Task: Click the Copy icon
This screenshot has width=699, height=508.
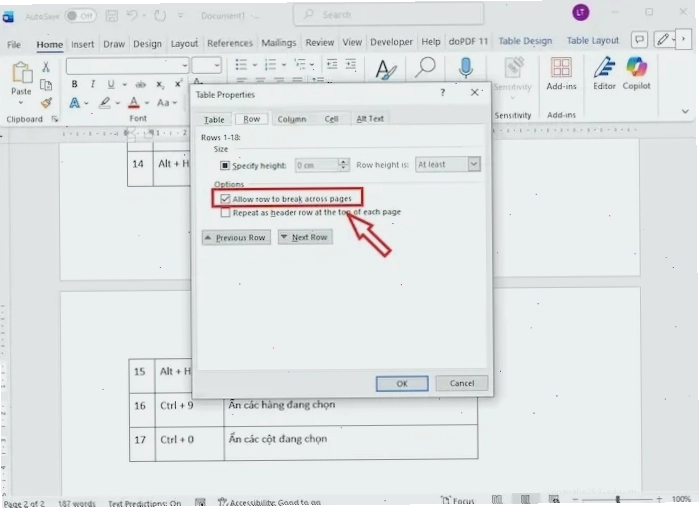Action: click(x=45, y=85)
